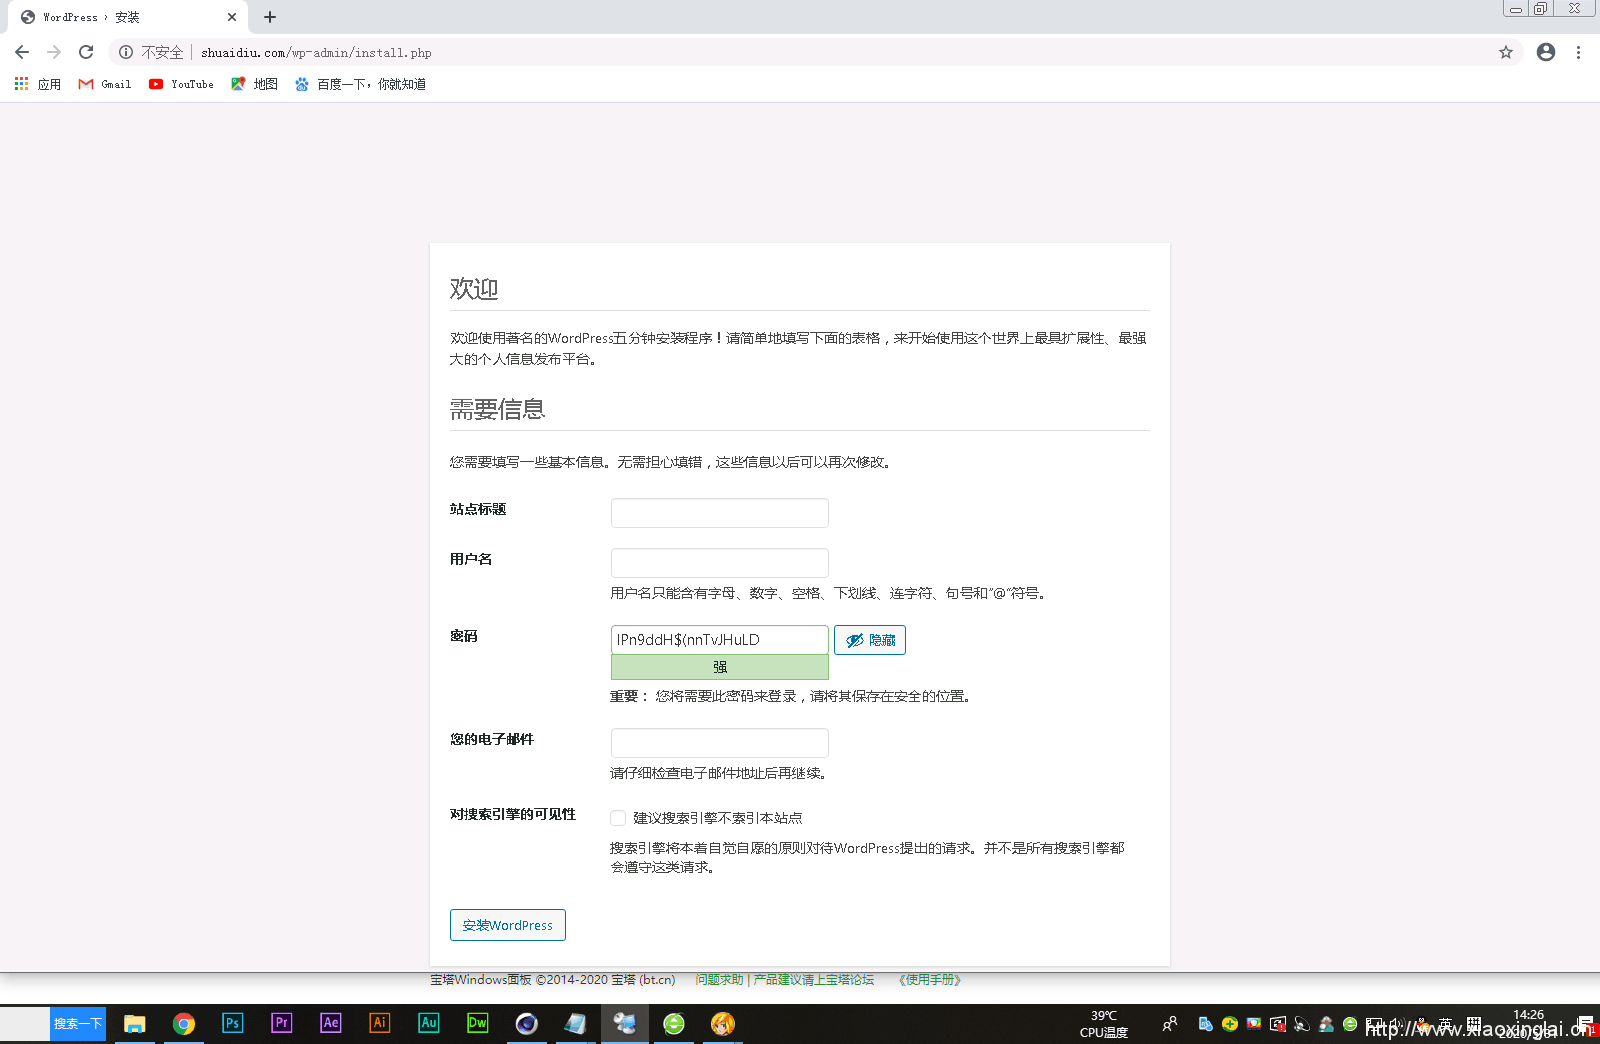Image resolution: width=1600 pixels, height=1044 pixels.
Task: Launch Premiere Pro from the taskbar
Action: [282, 1023]
